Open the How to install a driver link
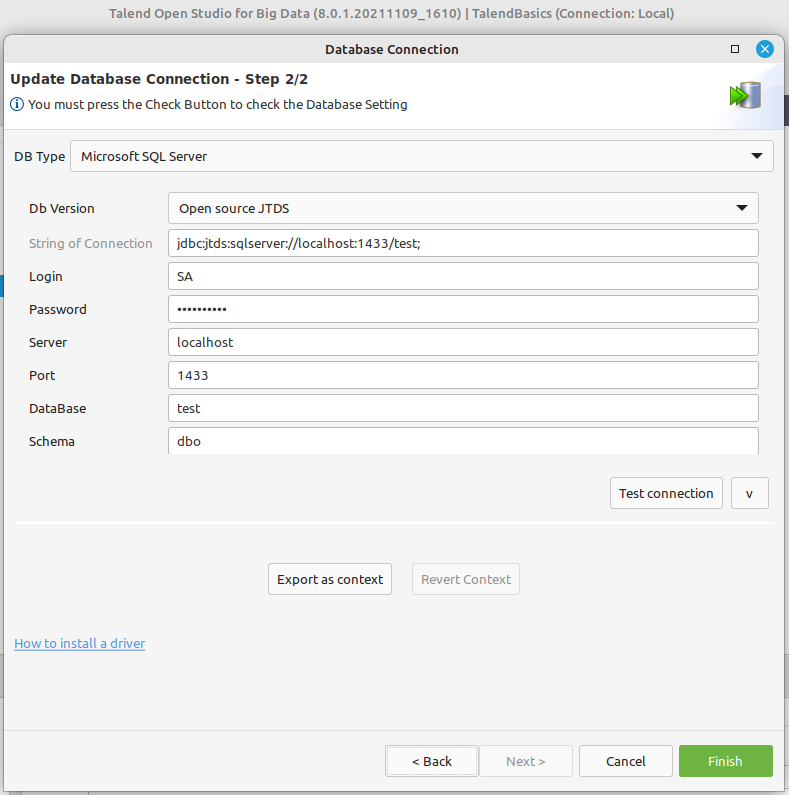Screen dimensions: 789x795 [x=80, y=643]
